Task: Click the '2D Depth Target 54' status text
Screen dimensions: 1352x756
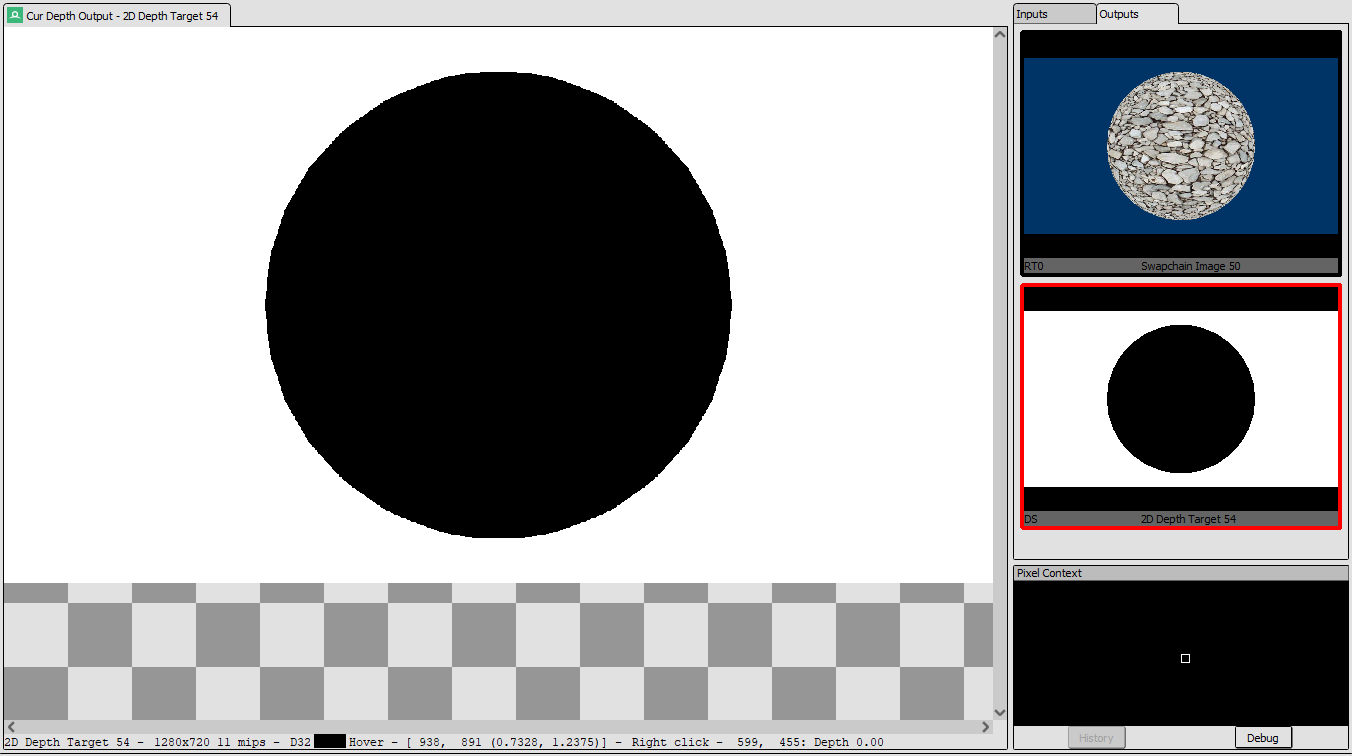Action: tap(67, 742)
